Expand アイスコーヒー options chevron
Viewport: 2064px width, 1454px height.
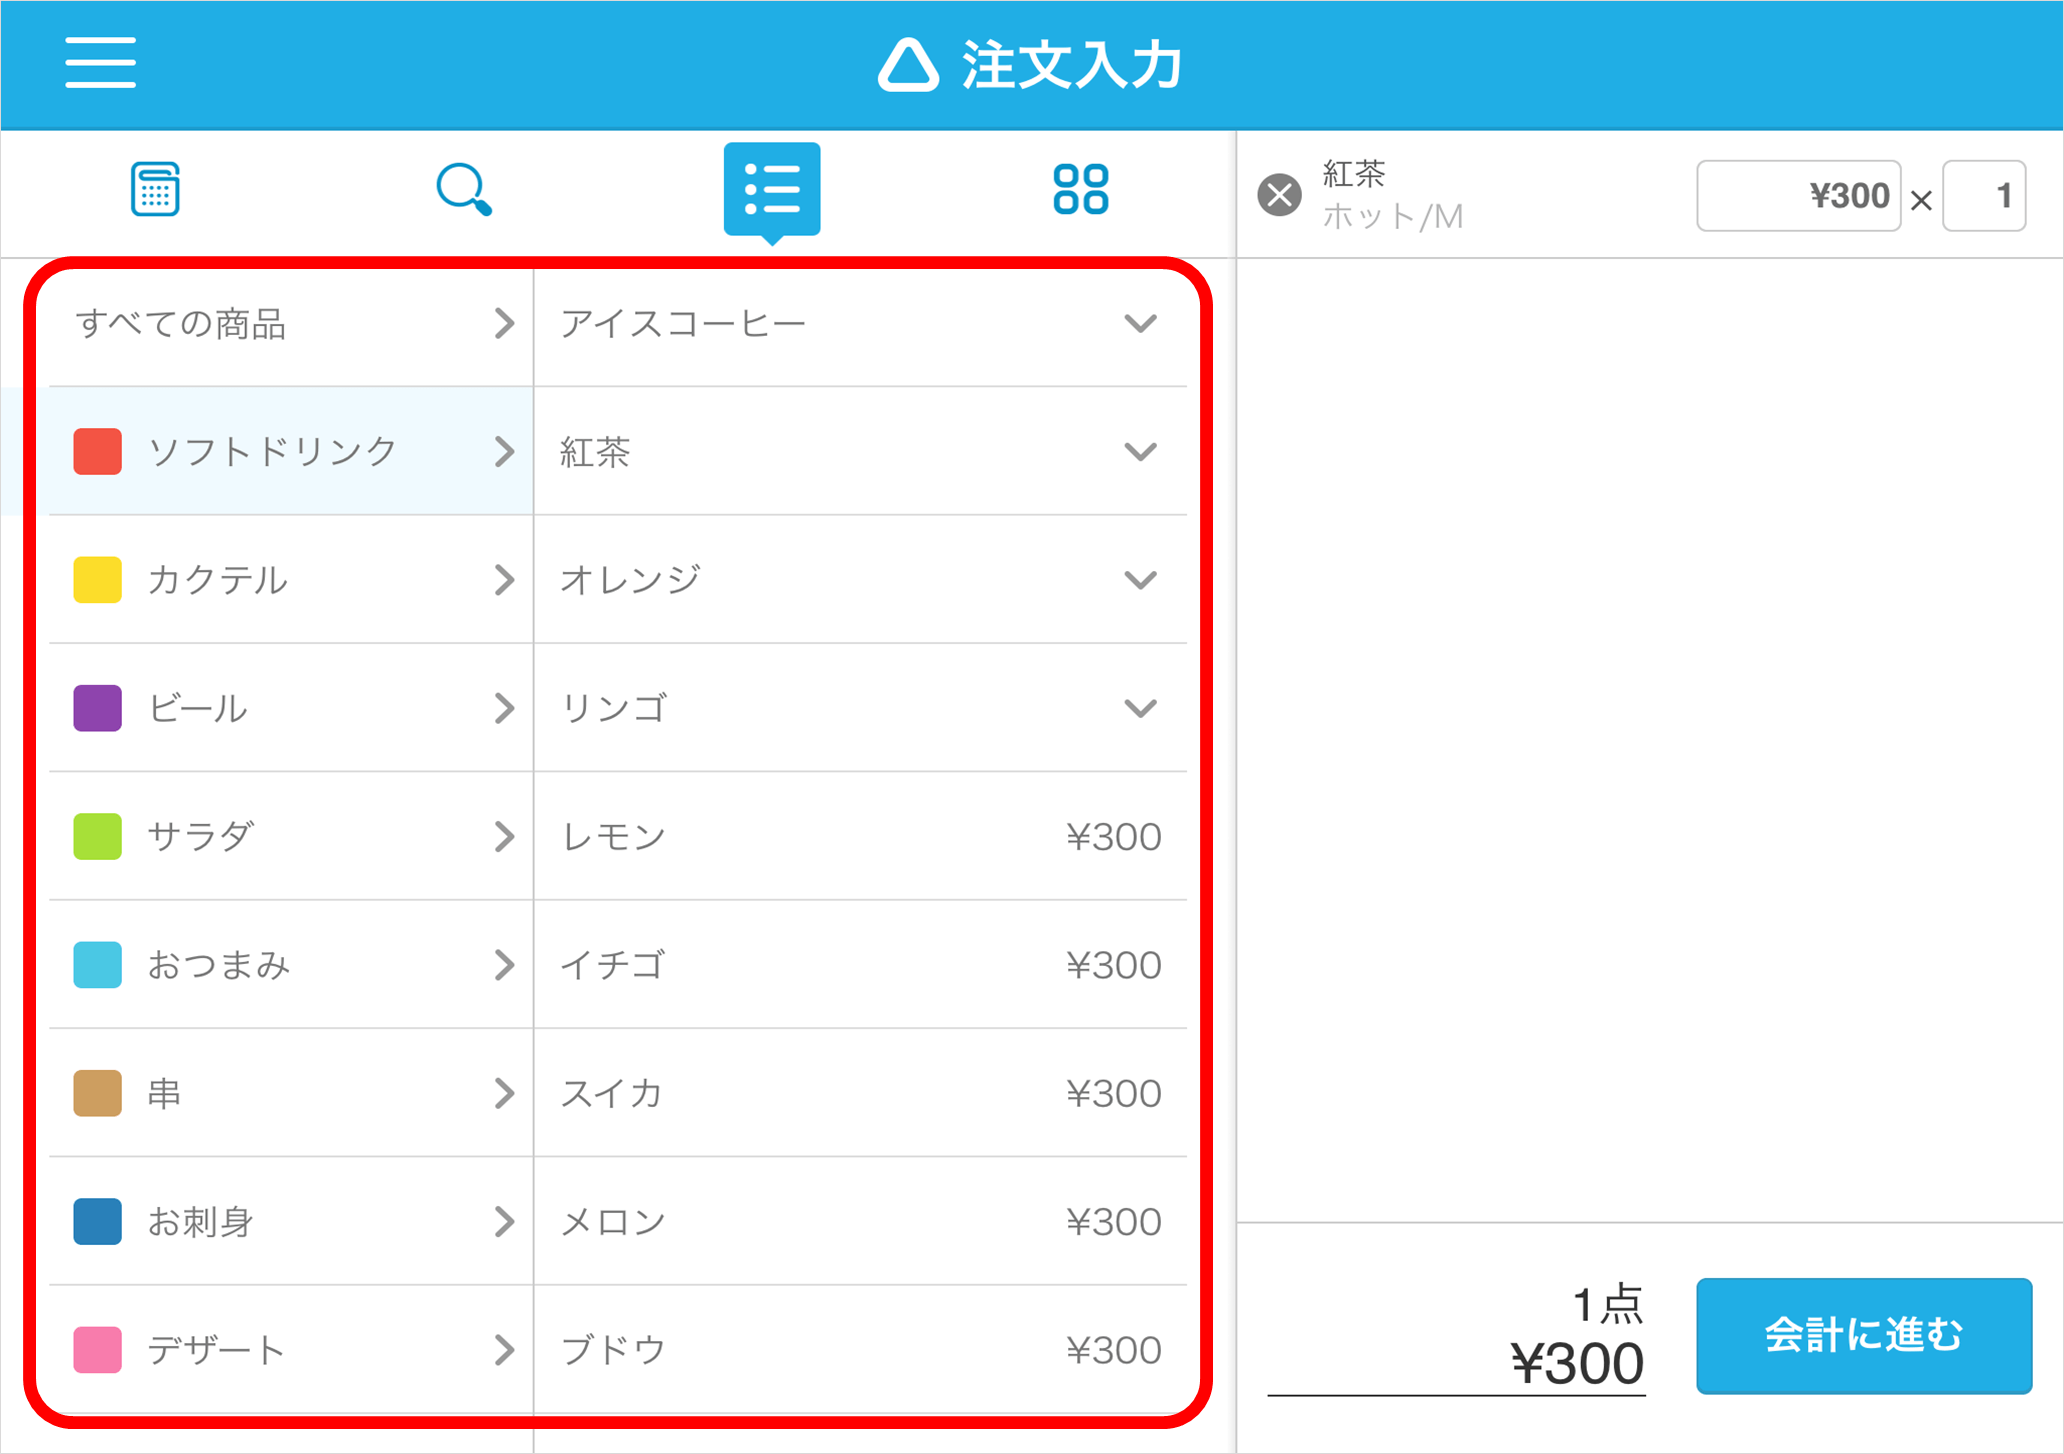[x=1140, y=324]
